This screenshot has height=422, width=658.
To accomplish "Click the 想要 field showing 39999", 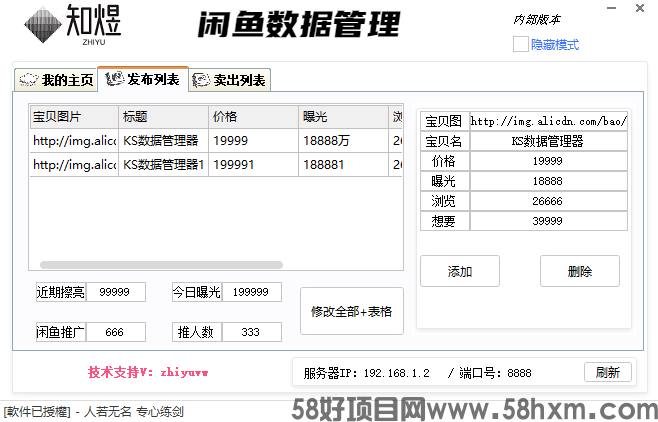I will click(x=548, y=221).
